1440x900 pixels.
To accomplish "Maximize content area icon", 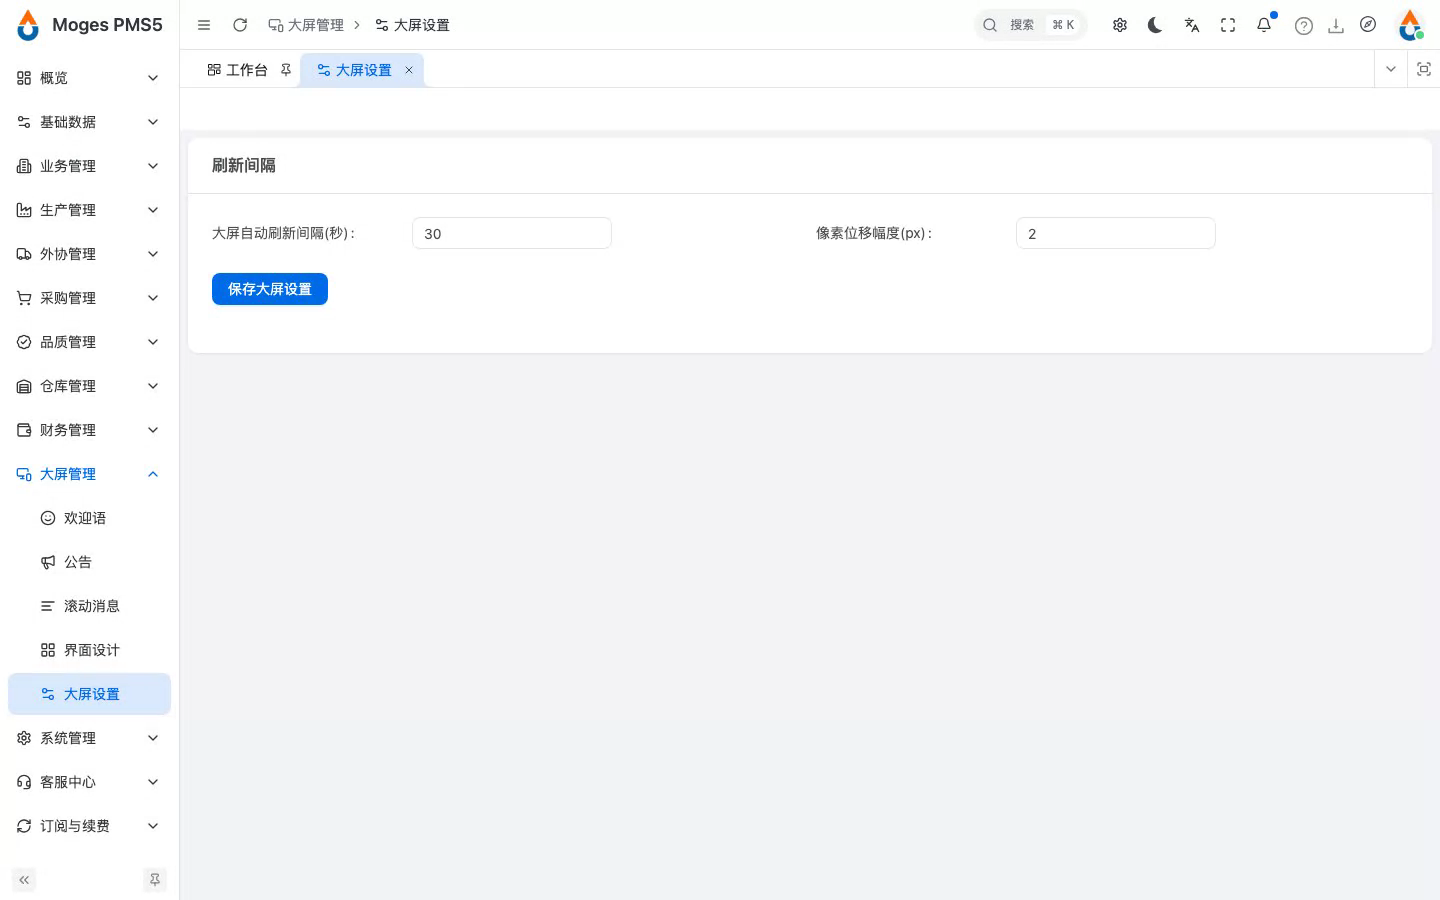I will pyautogui.click(x=1424, y=69).
